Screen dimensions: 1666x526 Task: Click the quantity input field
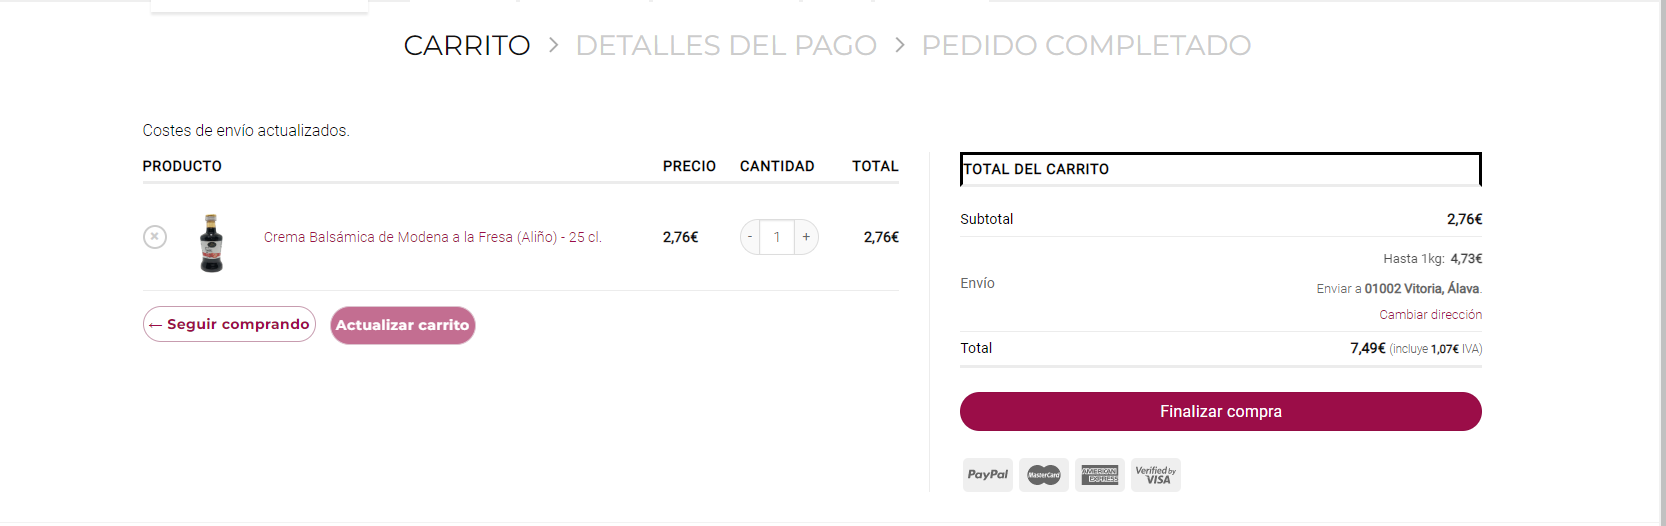777,237
